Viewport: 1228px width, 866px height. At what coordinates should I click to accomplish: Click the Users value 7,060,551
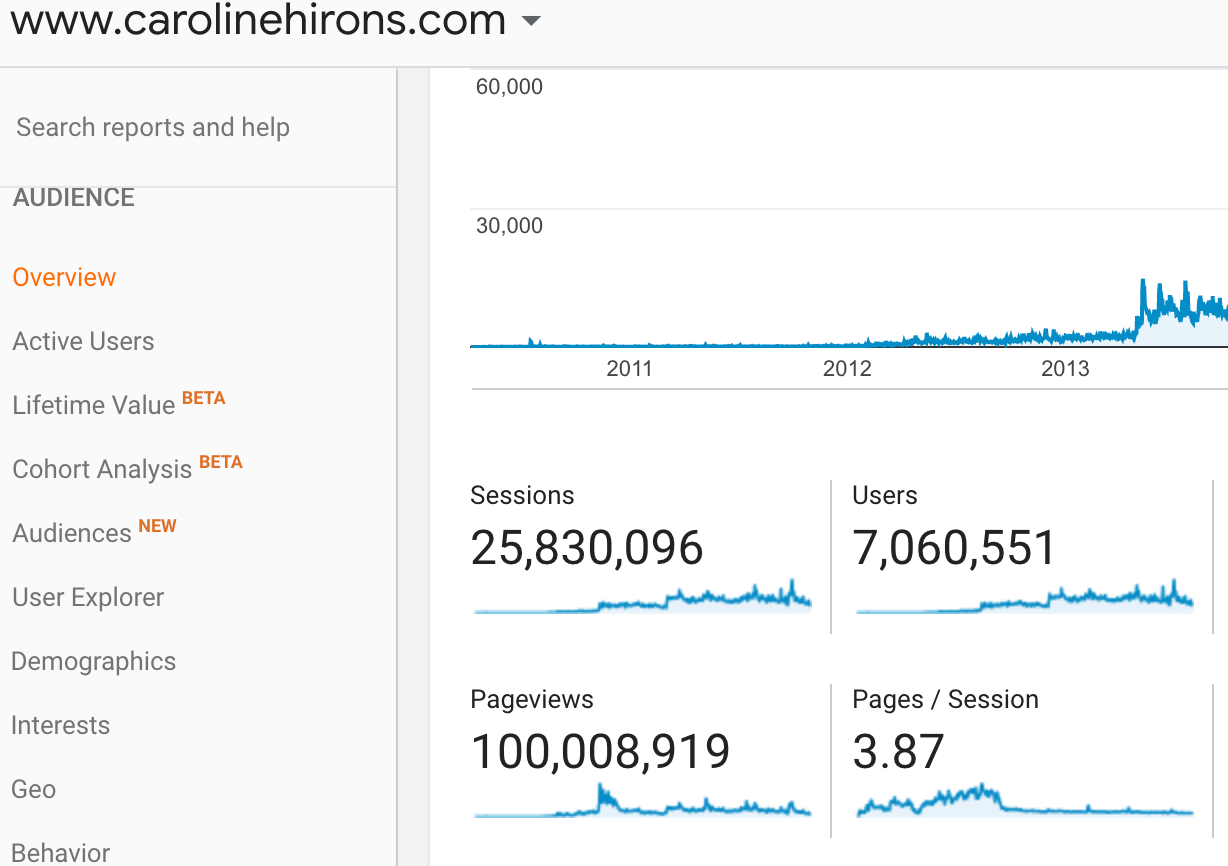(954, 549)
